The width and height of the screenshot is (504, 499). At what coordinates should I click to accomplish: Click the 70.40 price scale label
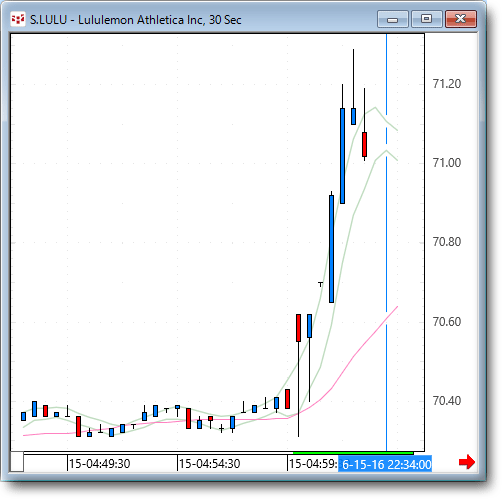(447, 401)
